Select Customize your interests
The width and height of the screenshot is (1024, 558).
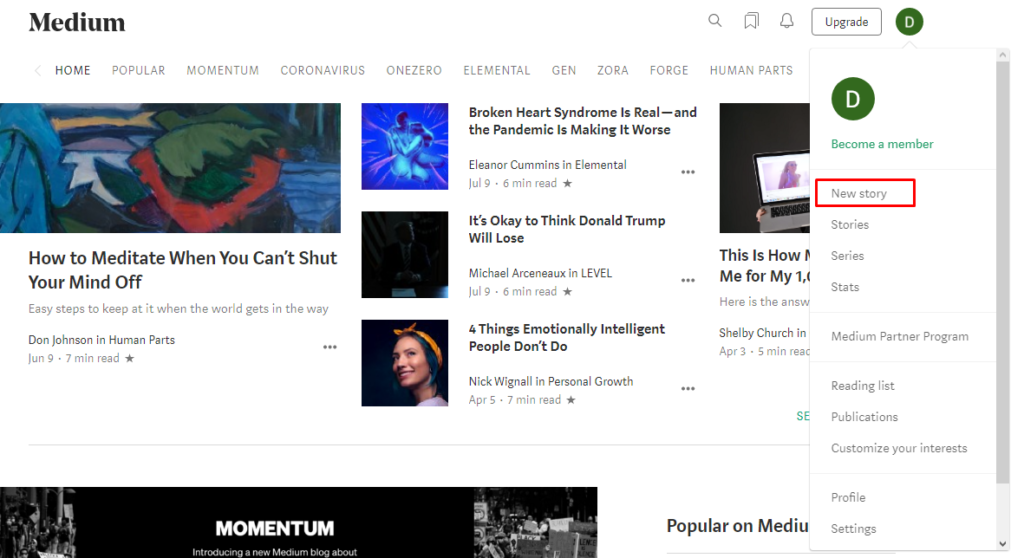pos(899,448)
